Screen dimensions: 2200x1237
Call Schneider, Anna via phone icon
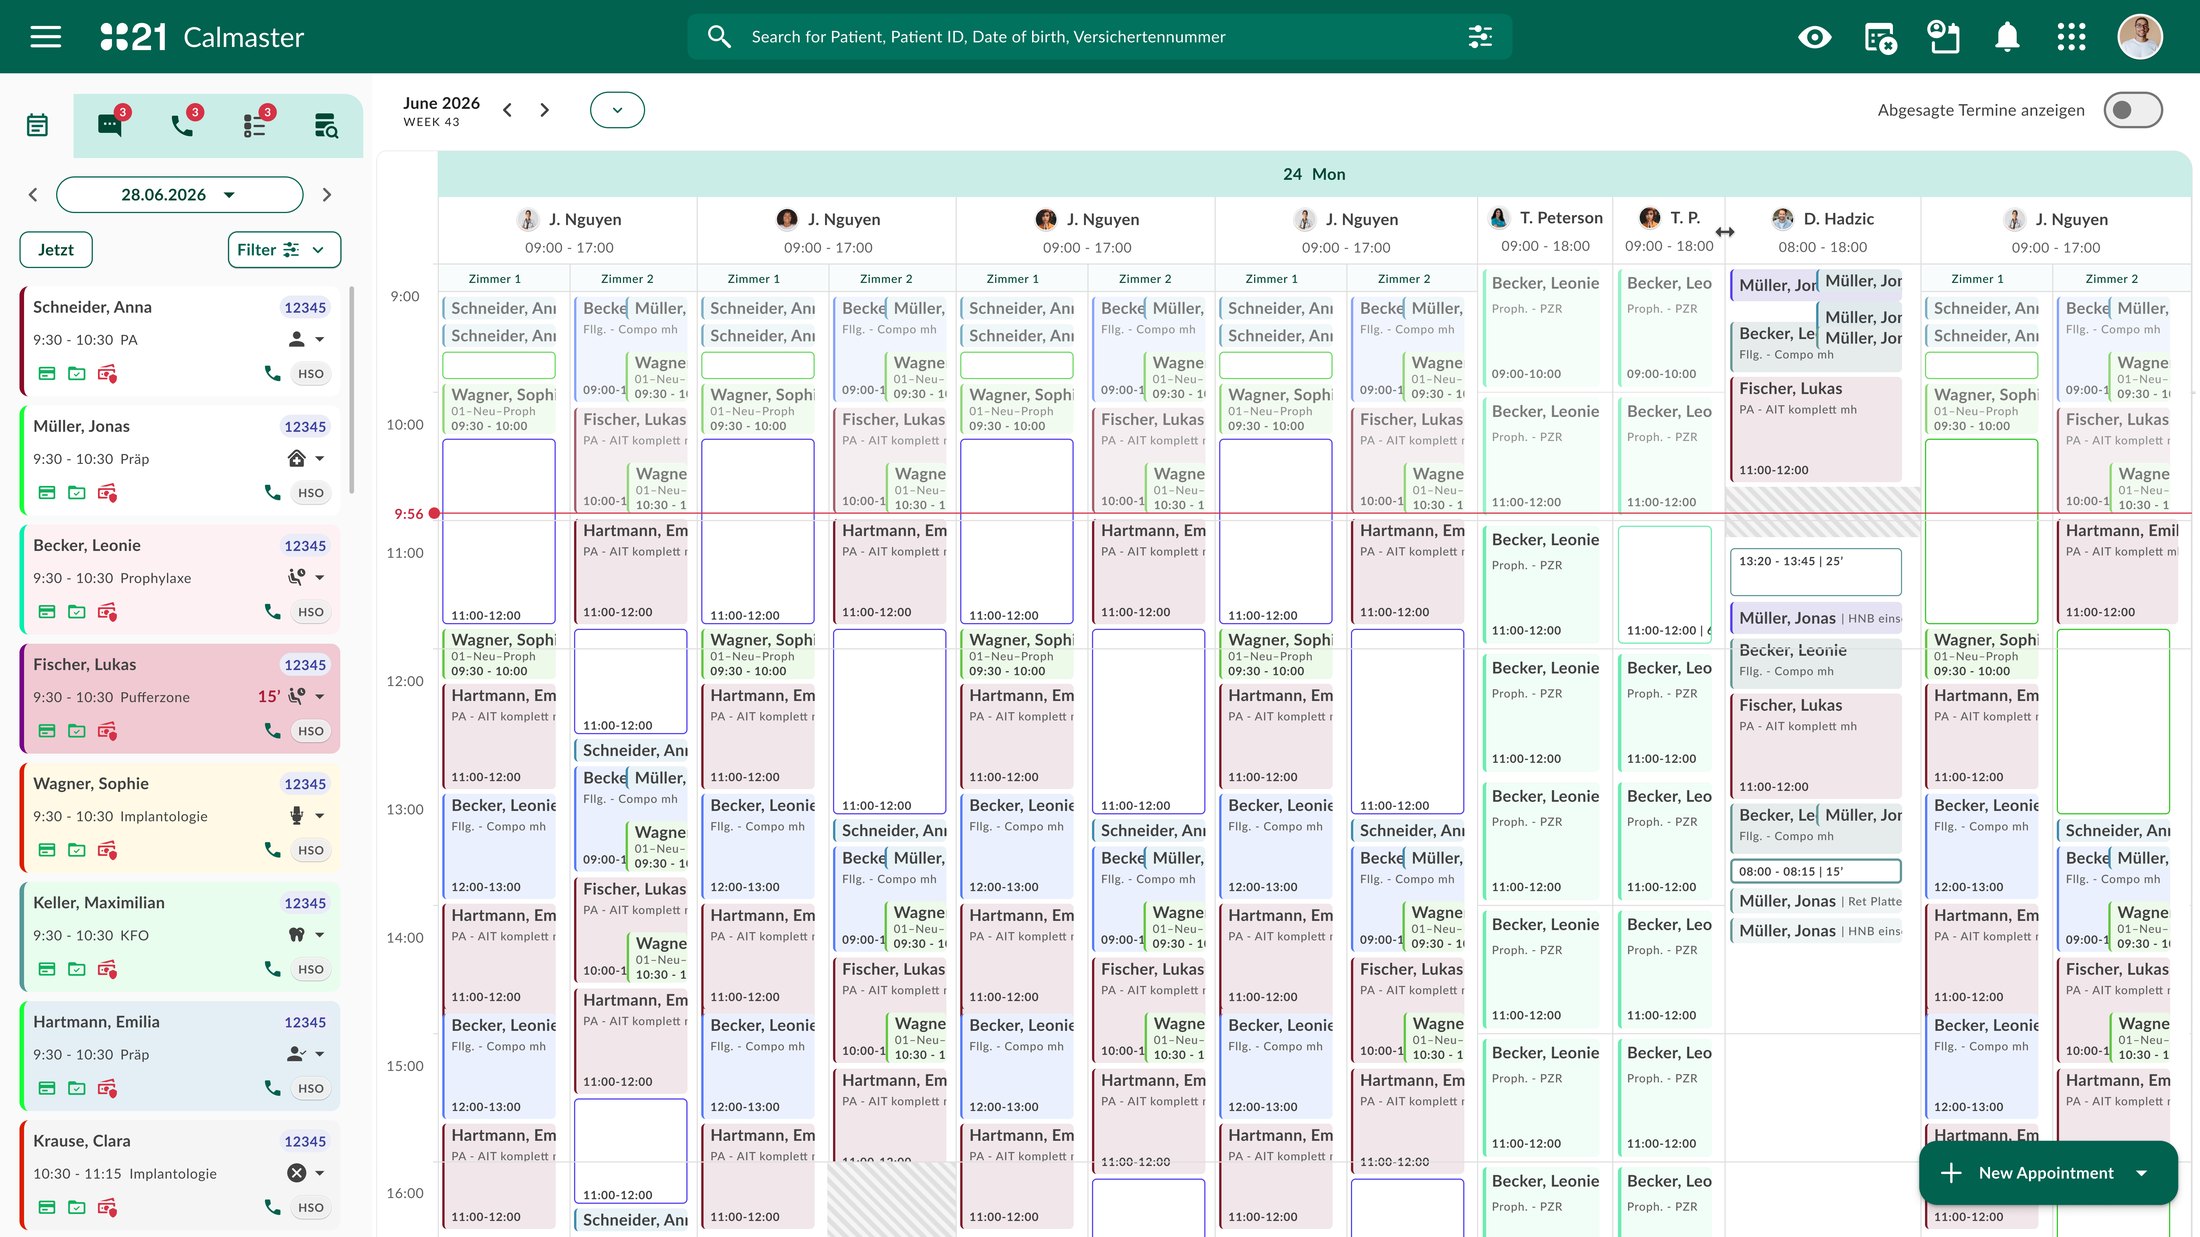(272, 373)
